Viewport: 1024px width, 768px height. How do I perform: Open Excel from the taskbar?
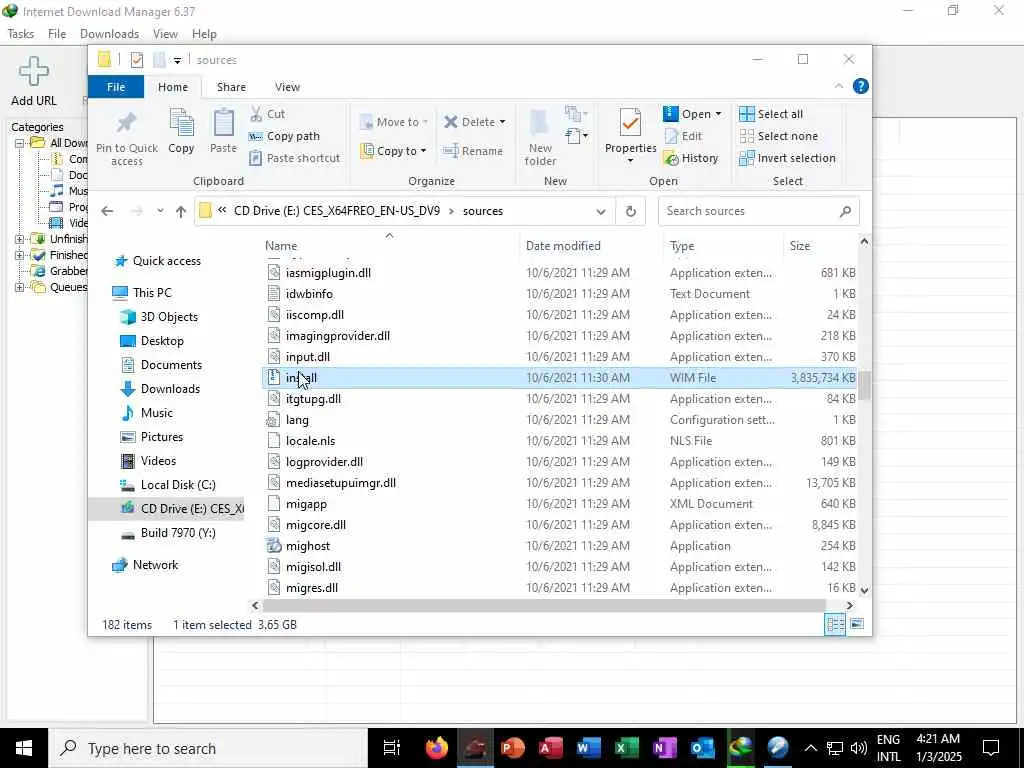tap(627, 748)
